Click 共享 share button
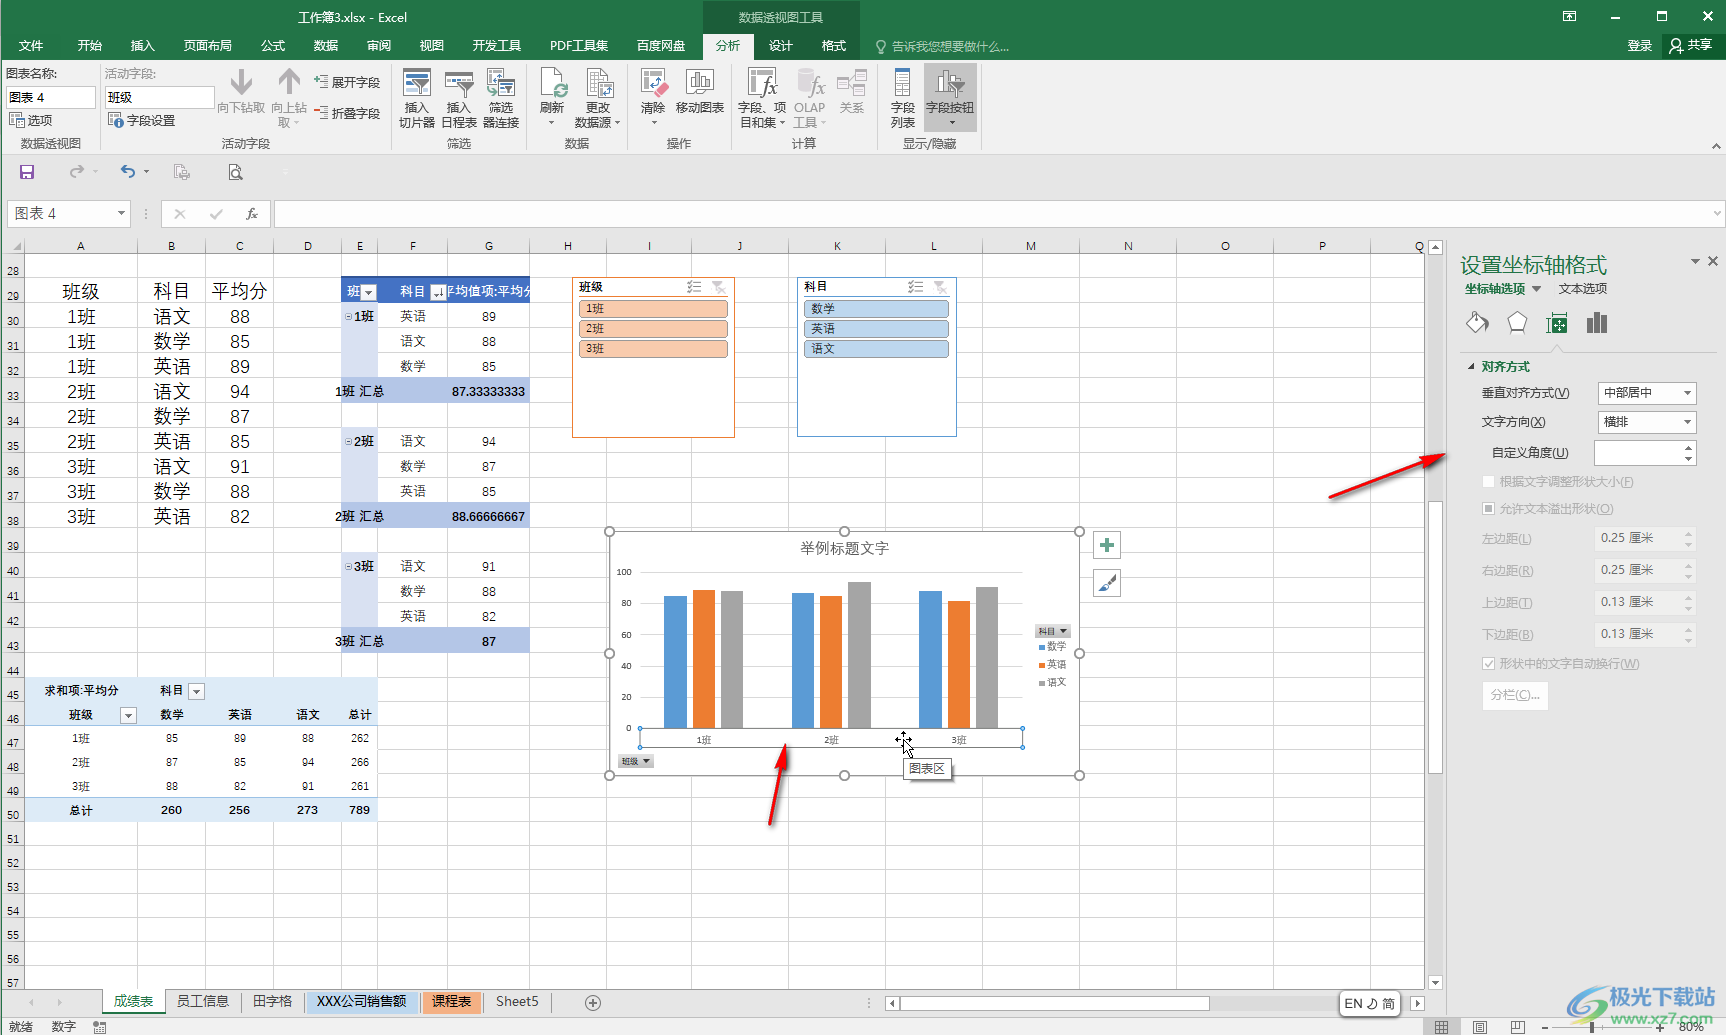Screen dimensions: 1726x1035 pyautogui.click(x=1692, y=45)
